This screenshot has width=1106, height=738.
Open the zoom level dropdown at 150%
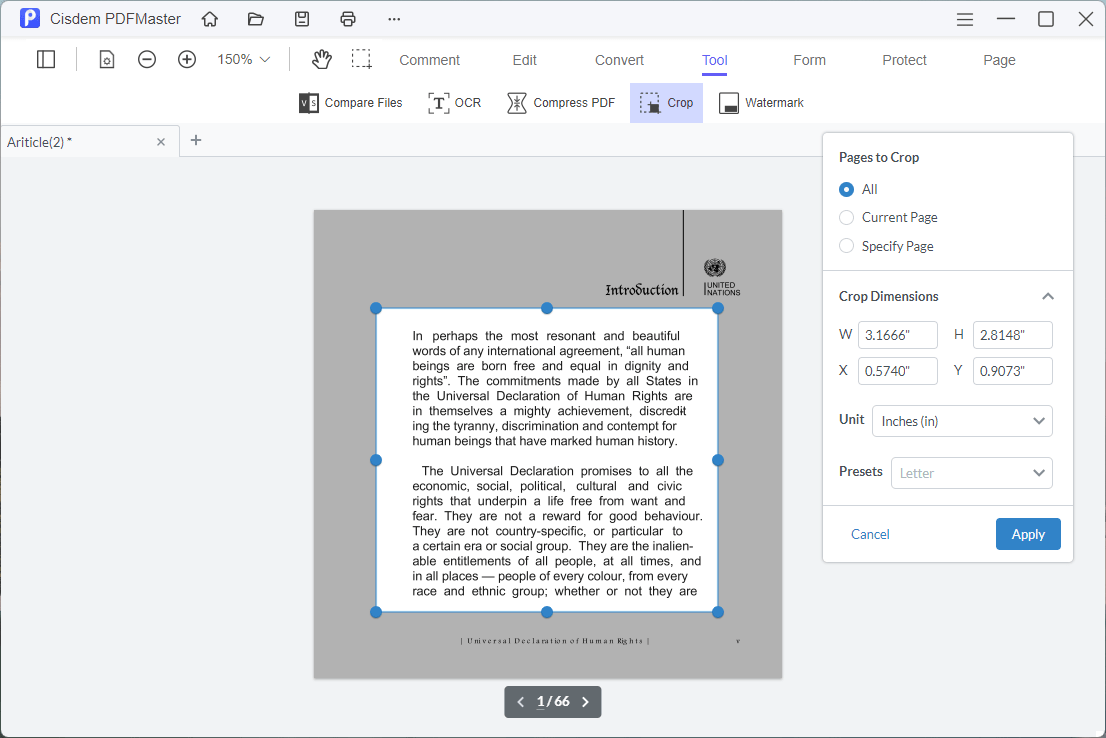(242, 59)
